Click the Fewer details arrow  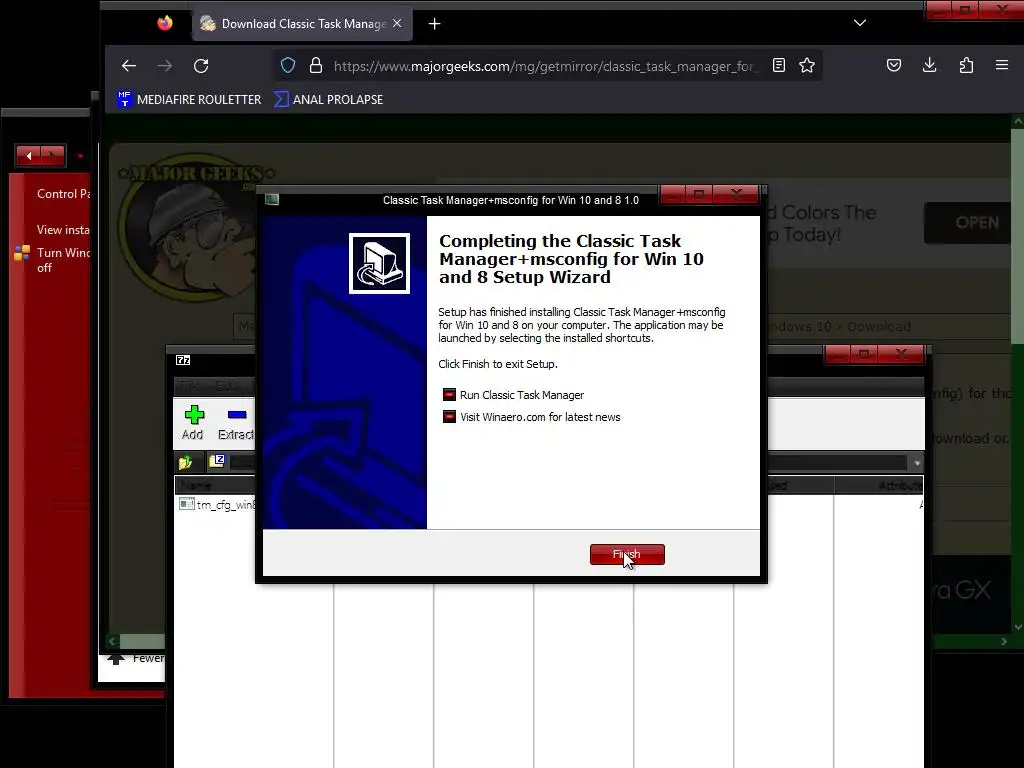116,658
